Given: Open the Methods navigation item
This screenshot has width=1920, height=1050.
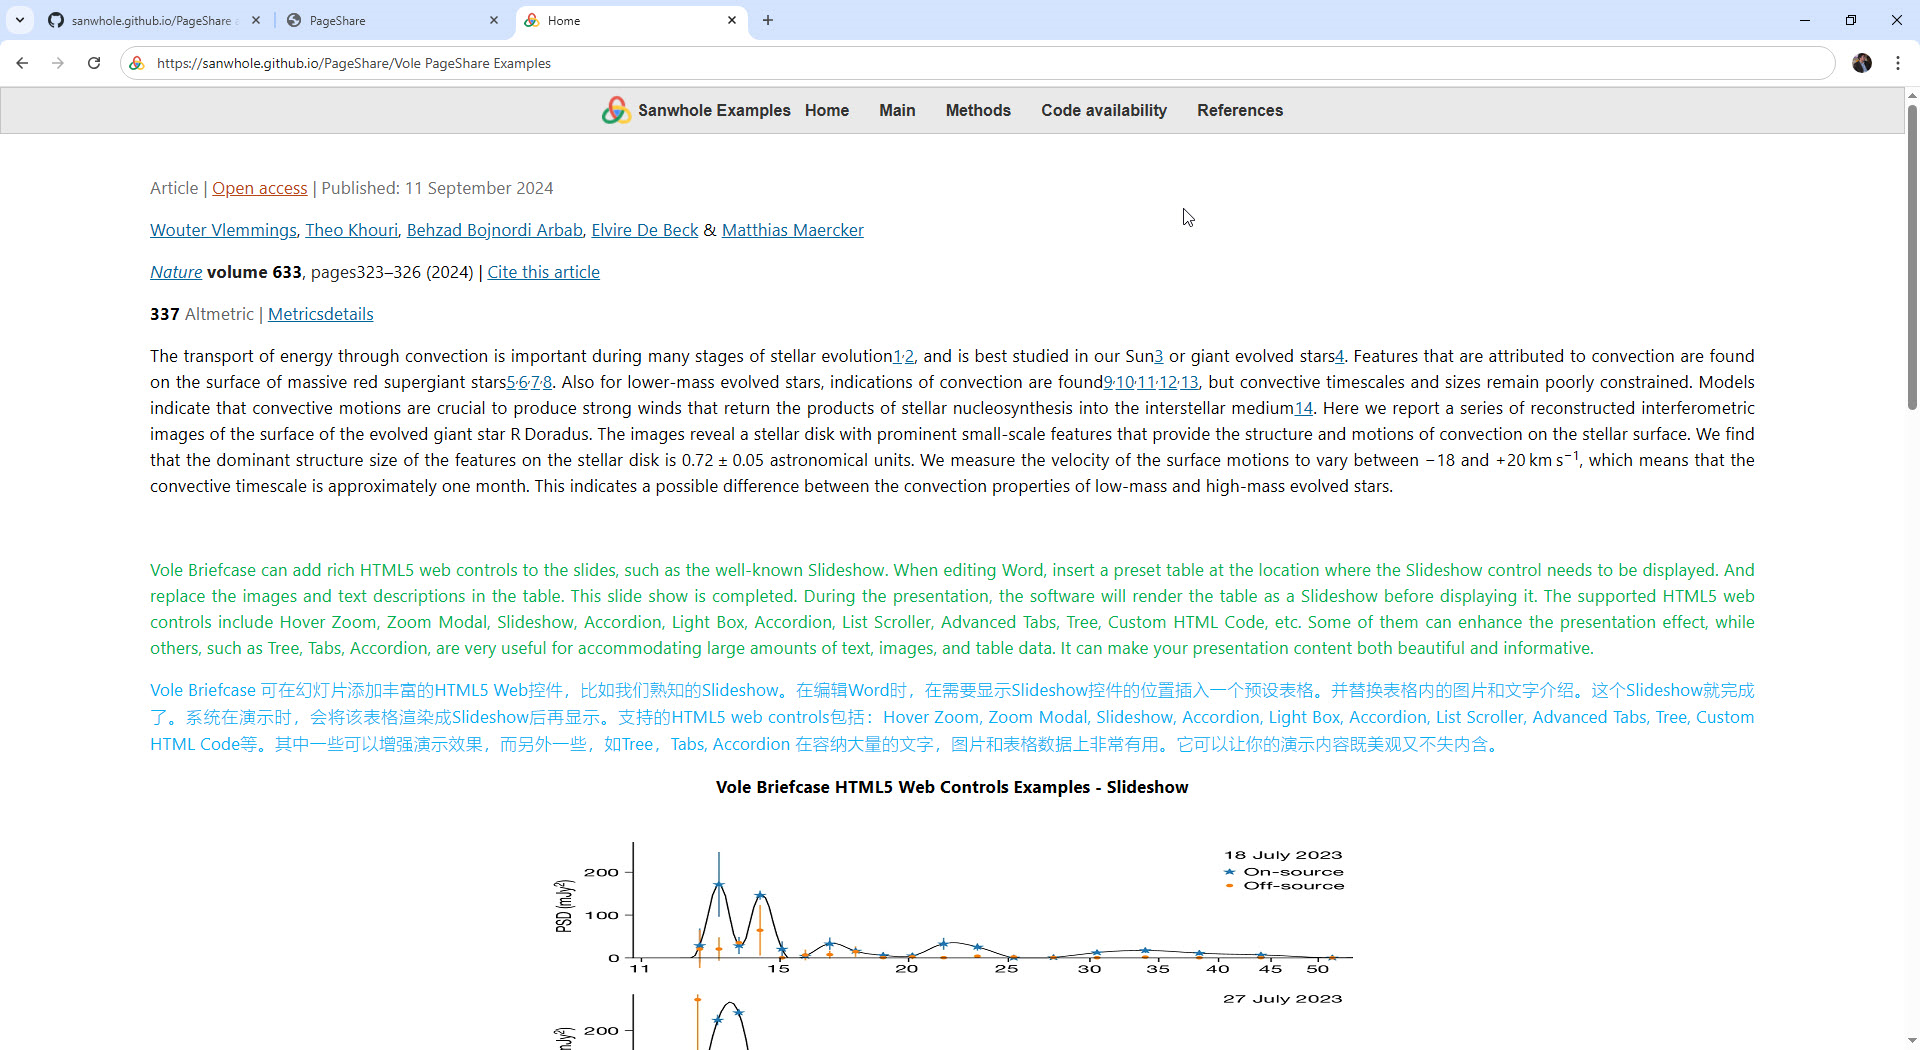Looking at the screenshot, I should point(977,110).
